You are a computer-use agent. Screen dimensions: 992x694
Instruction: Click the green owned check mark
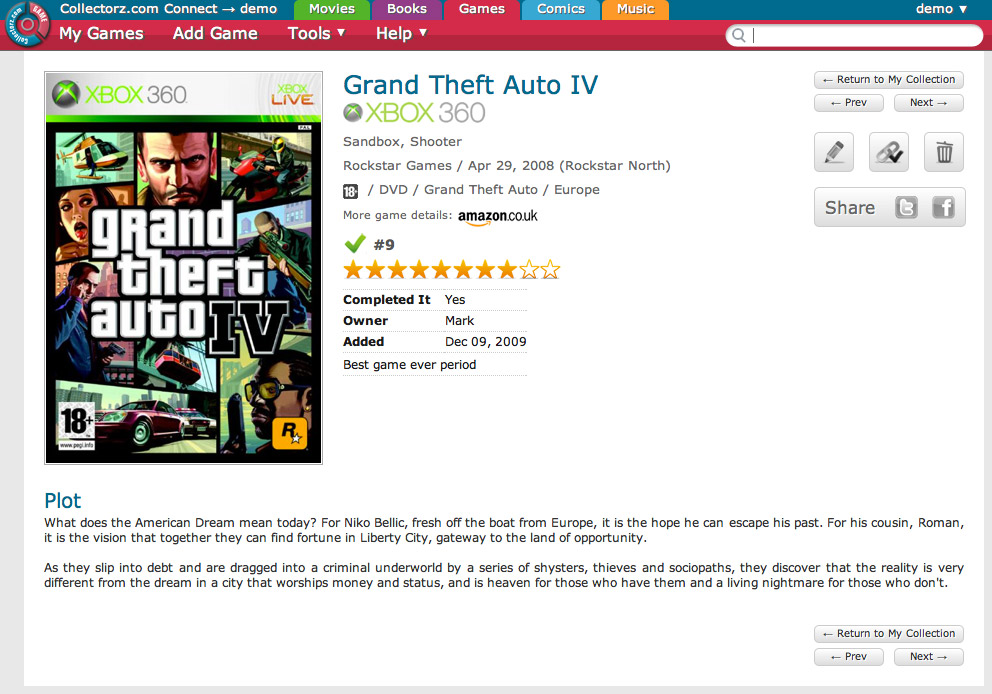pos(355,244)
